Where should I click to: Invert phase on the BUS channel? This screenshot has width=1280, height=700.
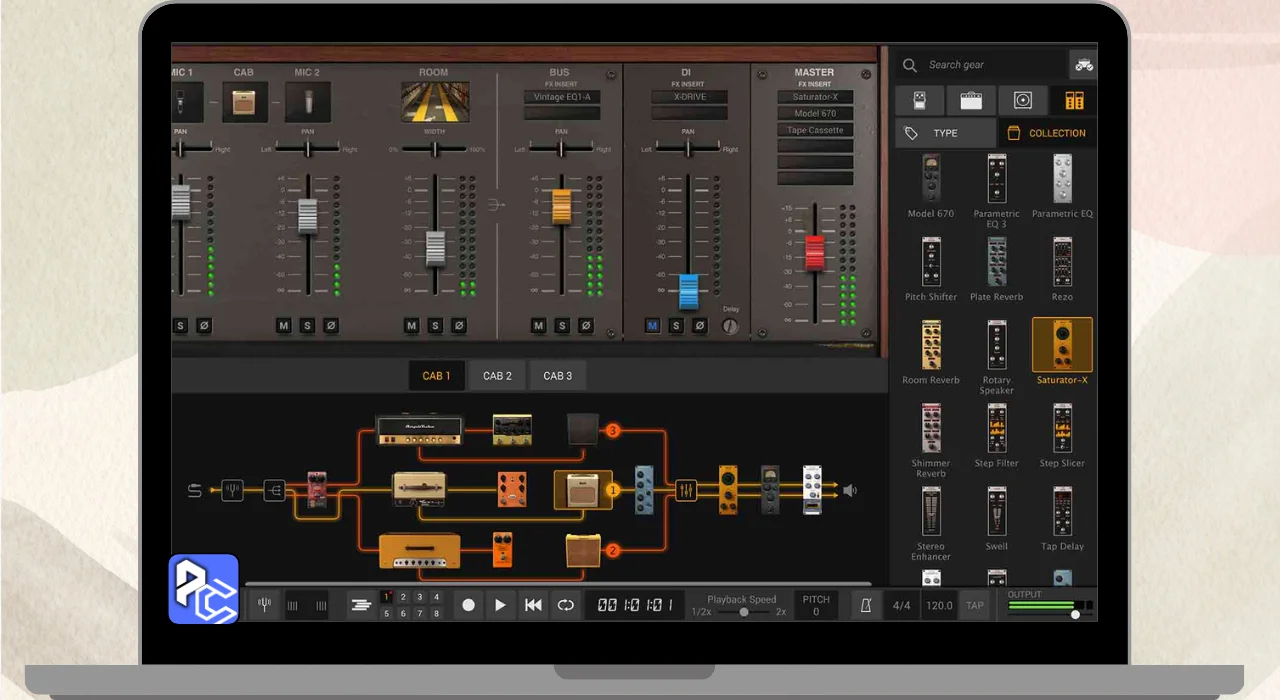coord(586,326)
